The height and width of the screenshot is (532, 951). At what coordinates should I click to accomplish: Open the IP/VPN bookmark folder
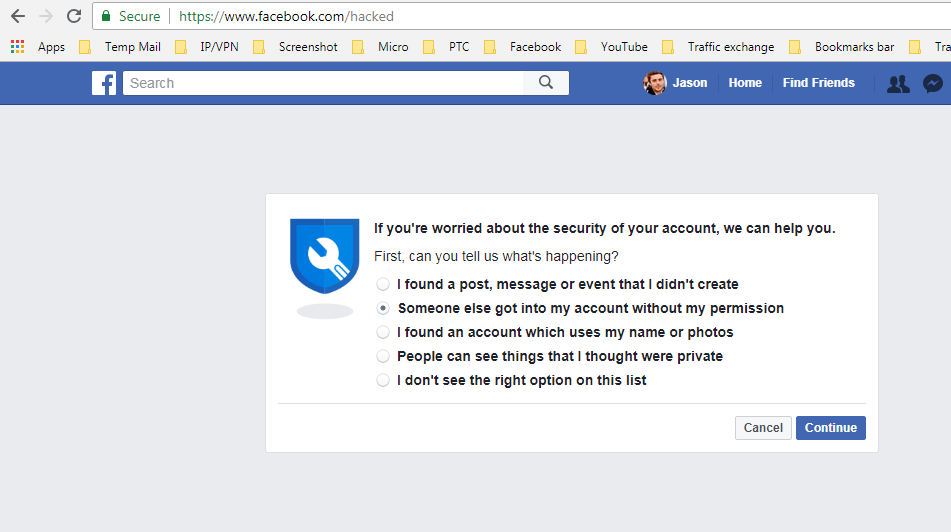pyautogui.click(x=208, y=47)
